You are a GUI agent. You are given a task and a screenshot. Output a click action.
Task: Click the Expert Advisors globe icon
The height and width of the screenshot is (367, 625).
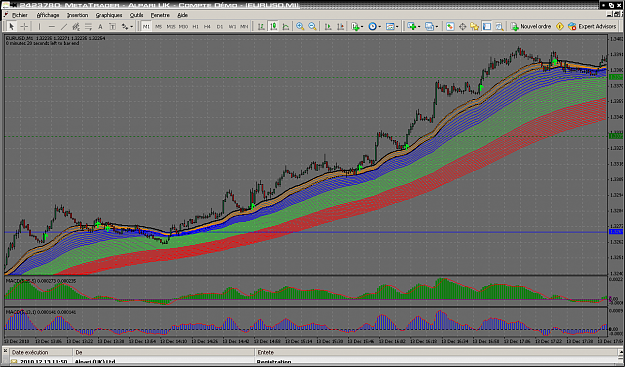tap(572, 27)
